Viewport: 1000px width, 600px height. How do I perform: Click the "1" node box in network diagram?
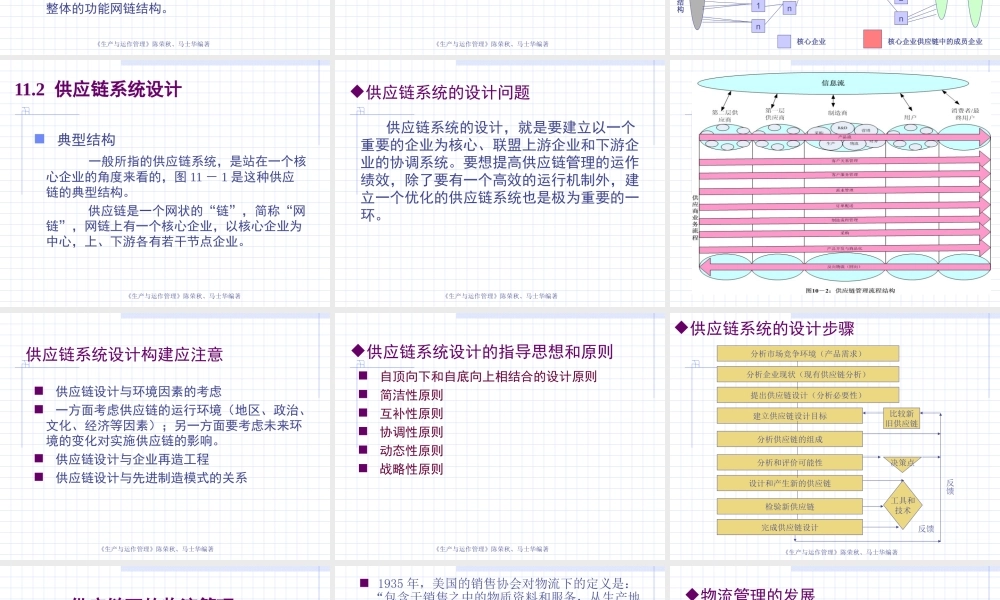pyautogui.click(x=758, y=6)
